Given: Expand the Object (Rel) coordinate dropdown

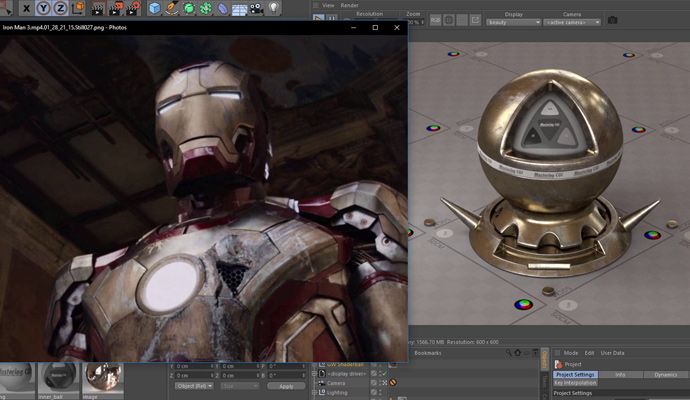Looking at the screenshot, I should click(192, 385).
